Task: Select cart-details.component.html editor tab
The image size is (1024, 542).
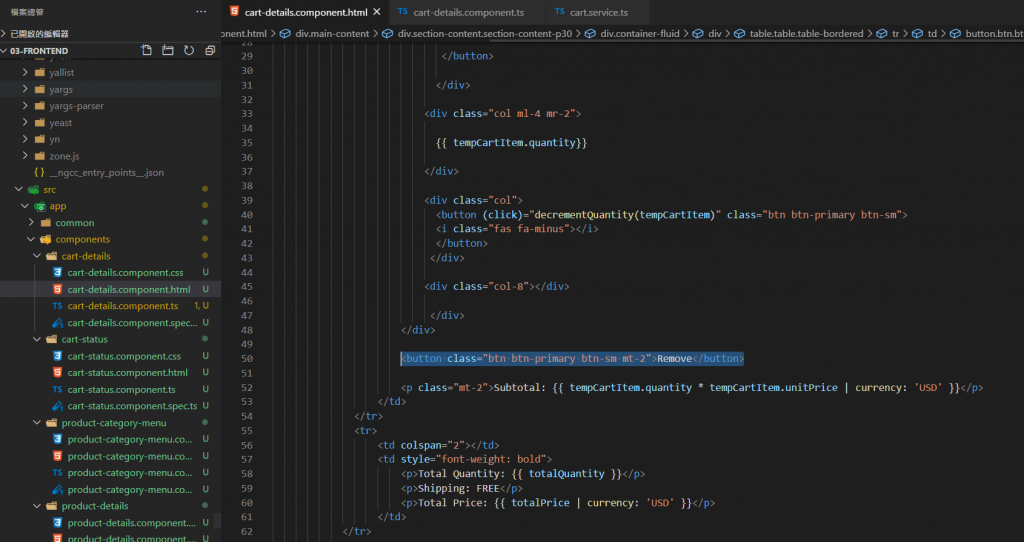Action: [306, 12]
